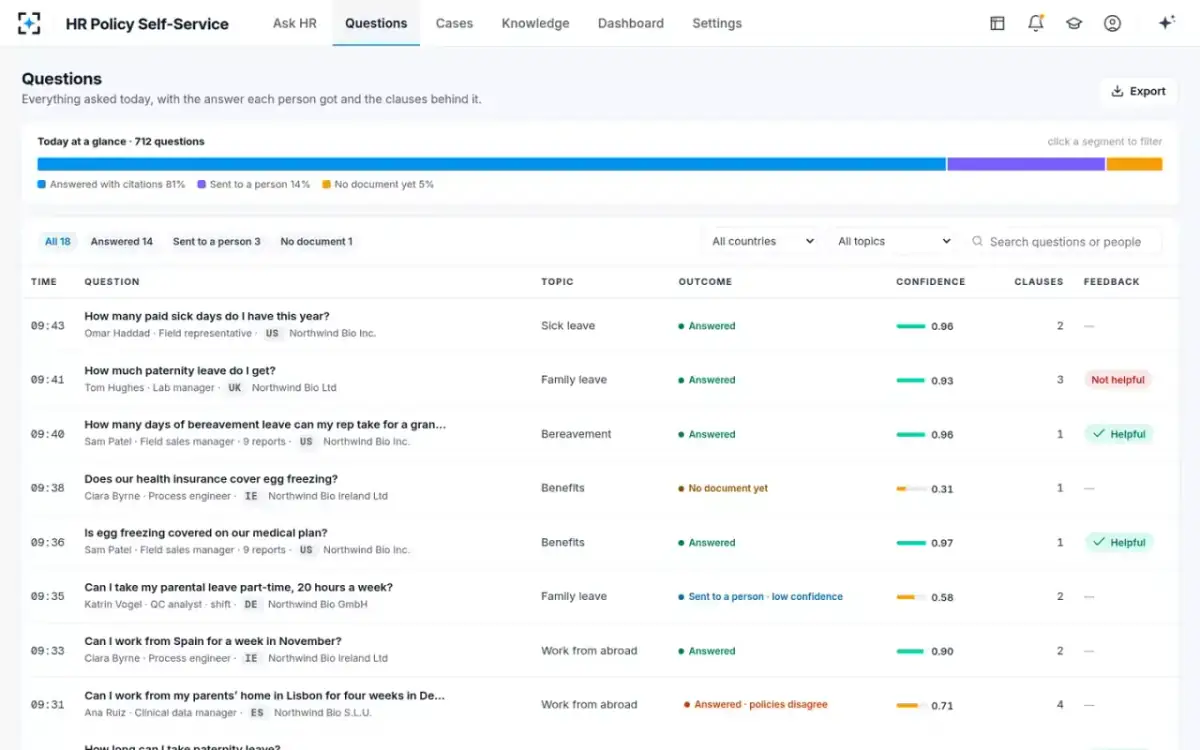
Task: Open the user profile icon
Action: click(1112, 23)
